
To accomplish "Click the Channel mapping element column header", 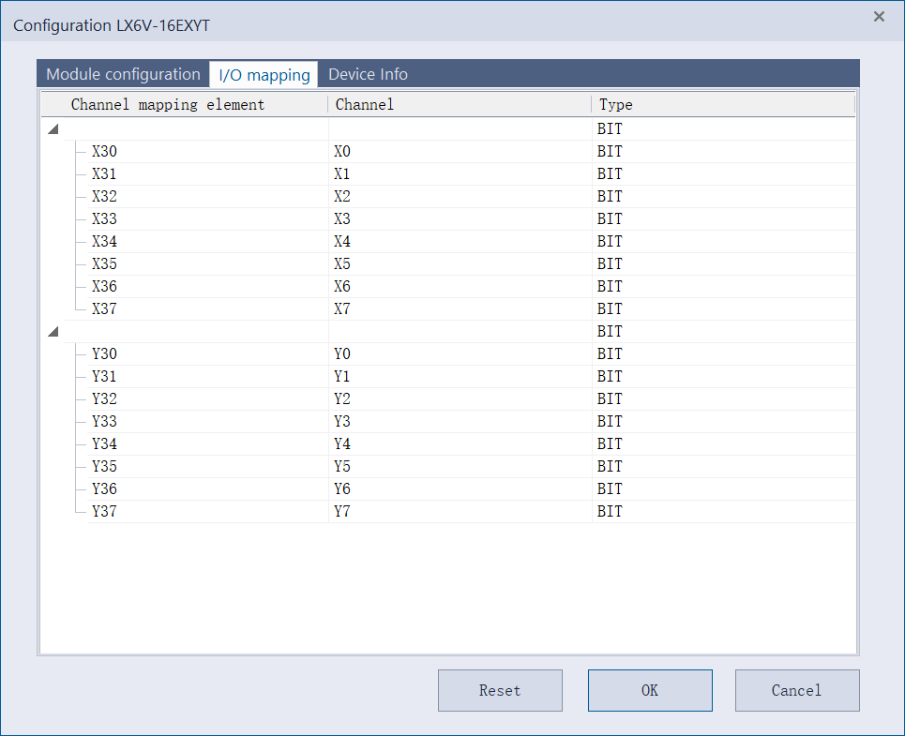I will pyautogui.click(x=168, y=104).
